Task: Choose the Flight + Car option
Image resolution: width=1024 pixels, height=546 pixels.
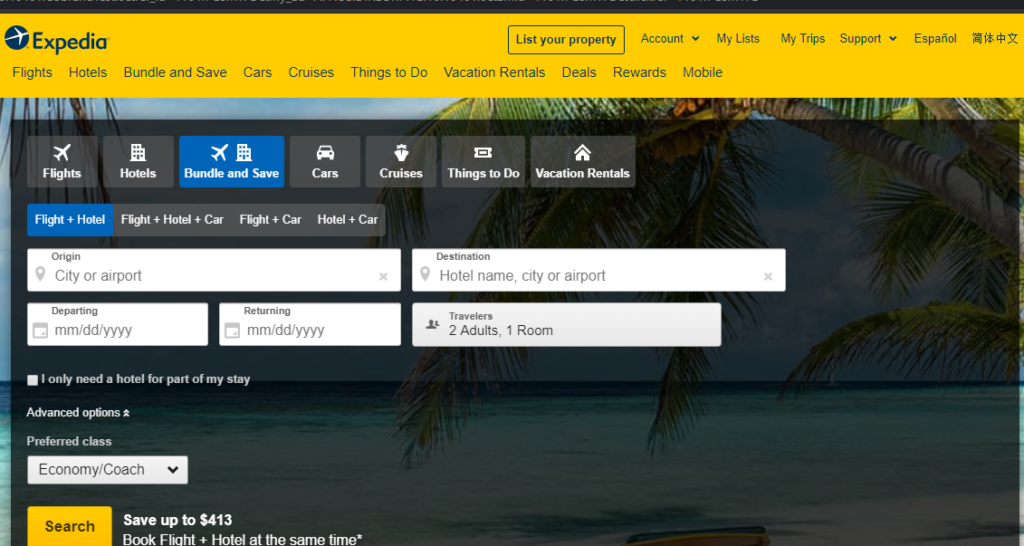Action: pyautogui.click(x=270, y=220)
